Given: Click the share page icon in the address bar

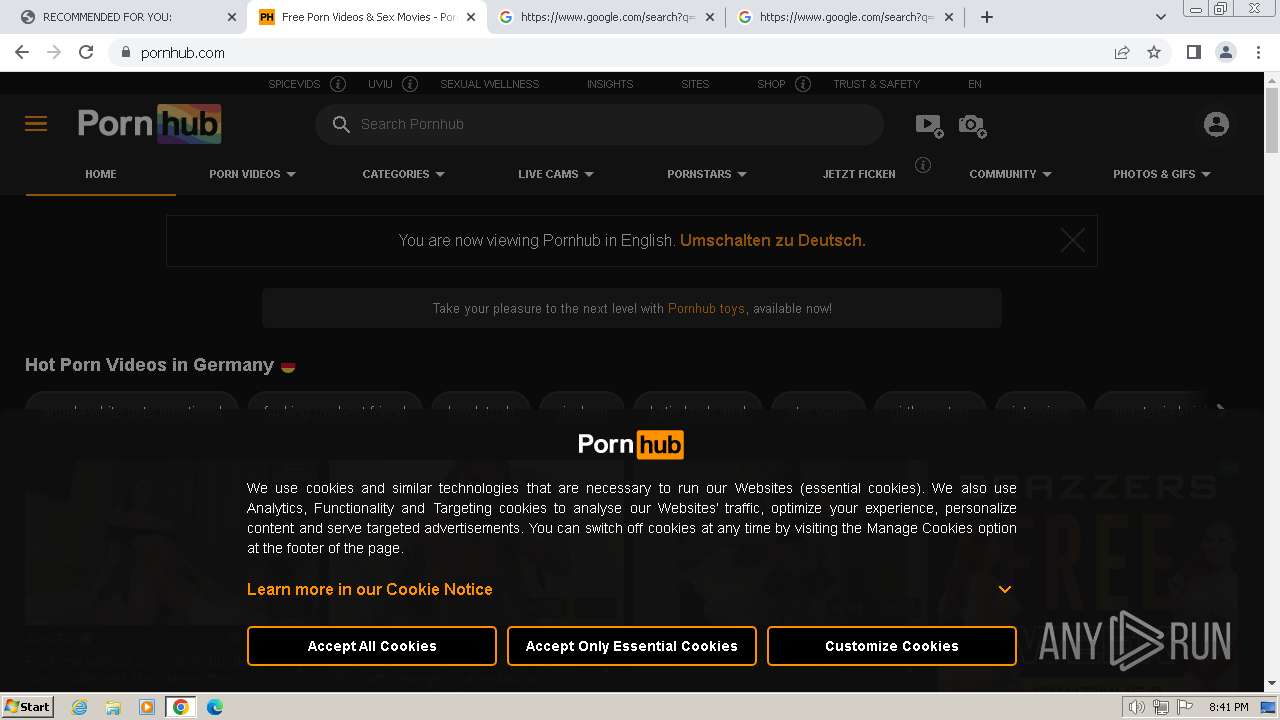Looking at the screenshot, I should coord(1122,52).
